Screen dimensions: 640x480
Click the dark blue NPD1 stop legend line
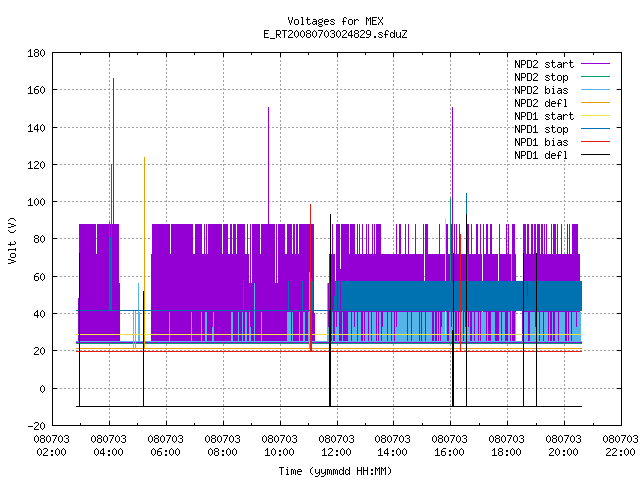click(595, 129)
